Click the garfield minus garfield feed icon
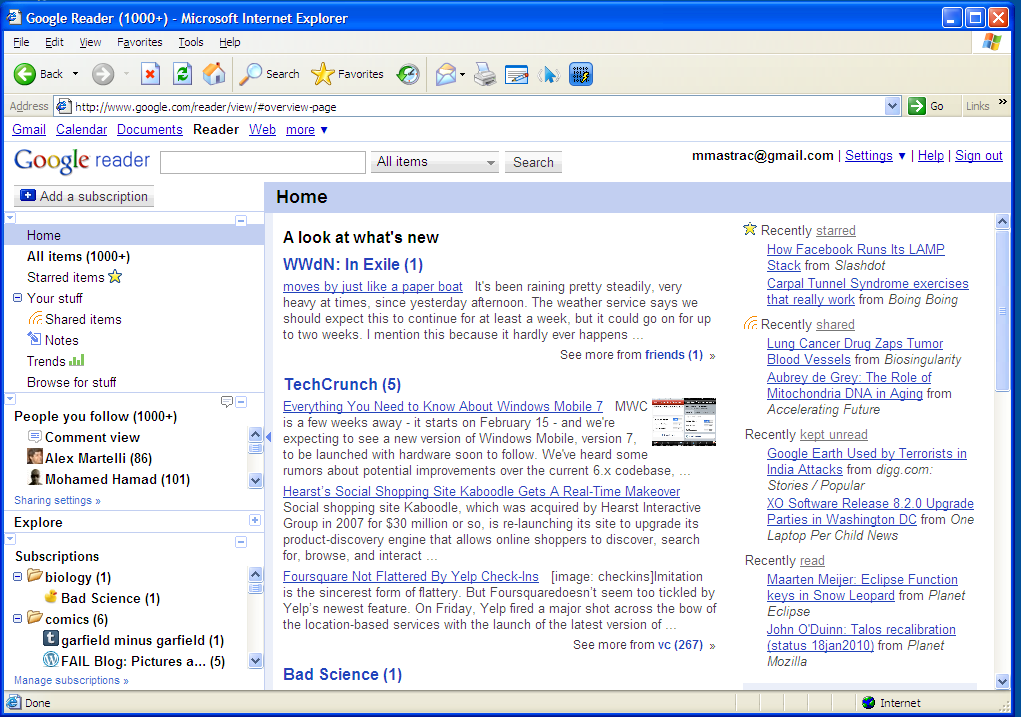The height and width of the screenshot is (717, 1021). point(51,638)
